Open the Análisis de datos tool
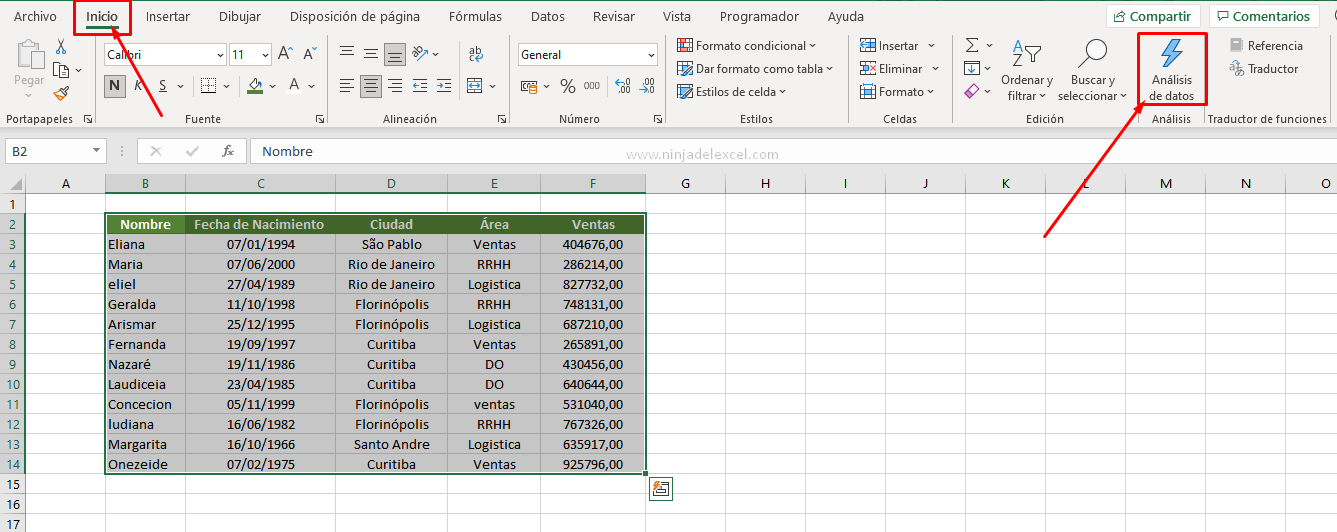Viewport: 1337px width, 532px height. [1172, 69]
